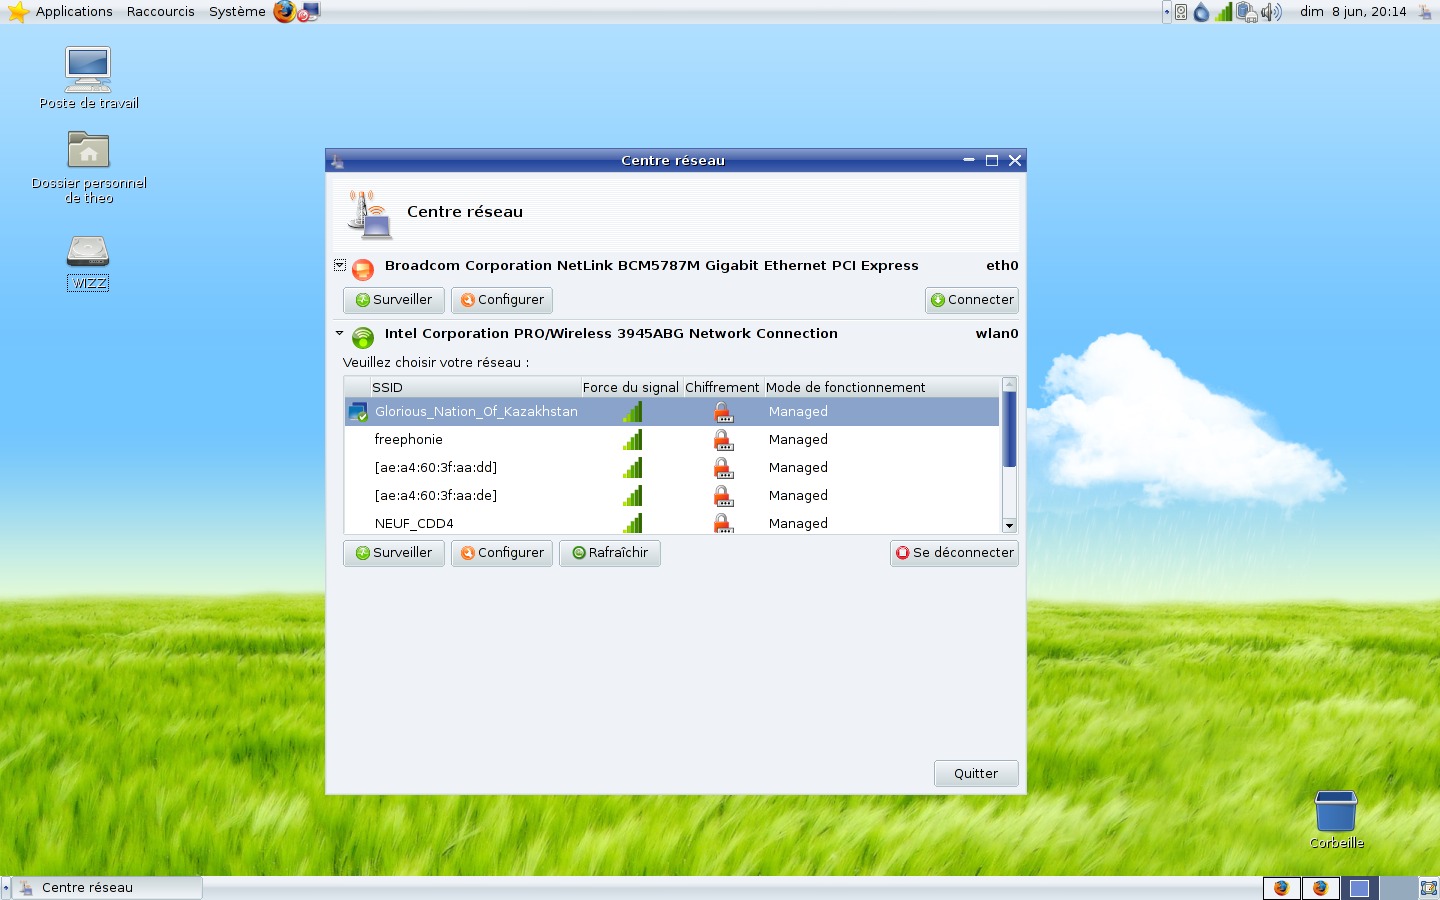Viewport: 1440px width, 900px height.
Task: Switch to the empty fourth workspace
Action: pos(1398,888)
